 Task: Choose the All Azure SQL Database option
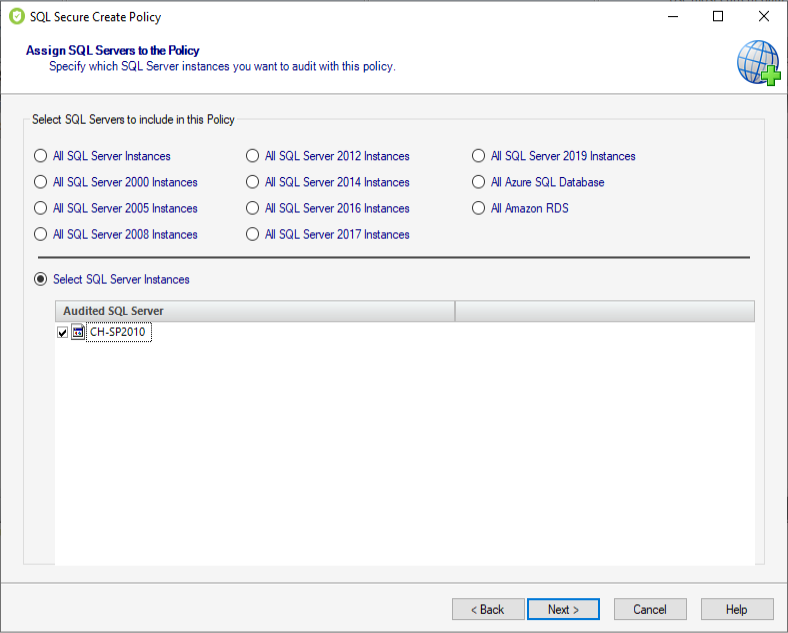[479, 182]
